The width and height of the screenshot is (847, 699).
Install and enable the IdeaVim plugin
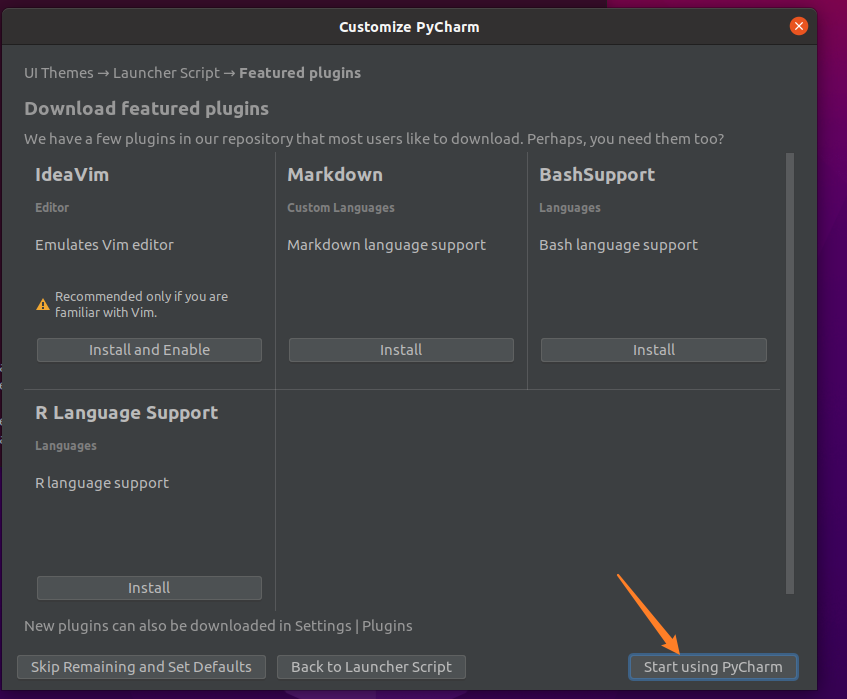[x=149, y=350]
